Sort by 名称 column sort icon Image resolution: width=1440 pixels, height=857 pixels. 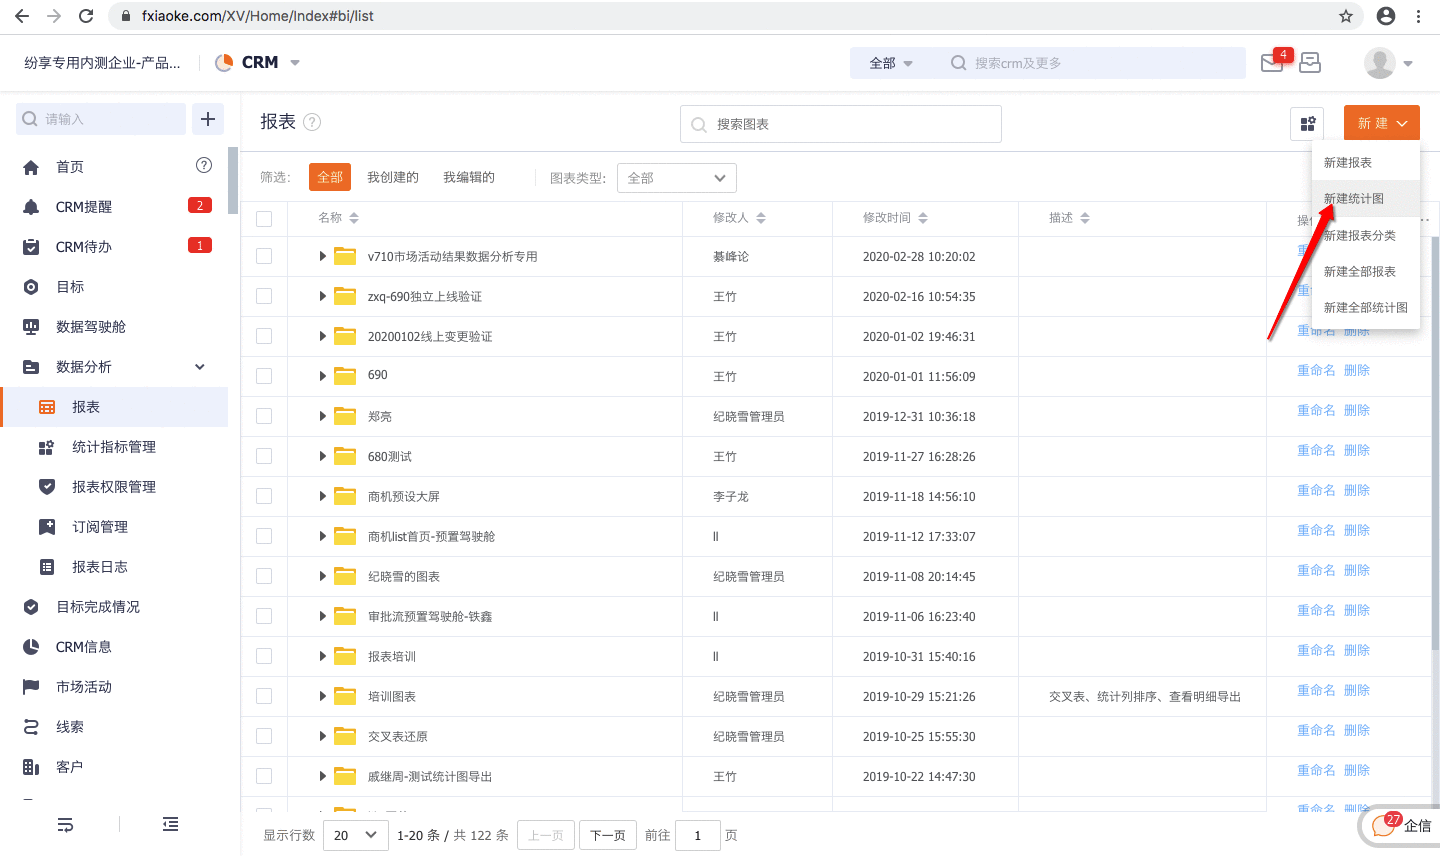tap(354, 218)
